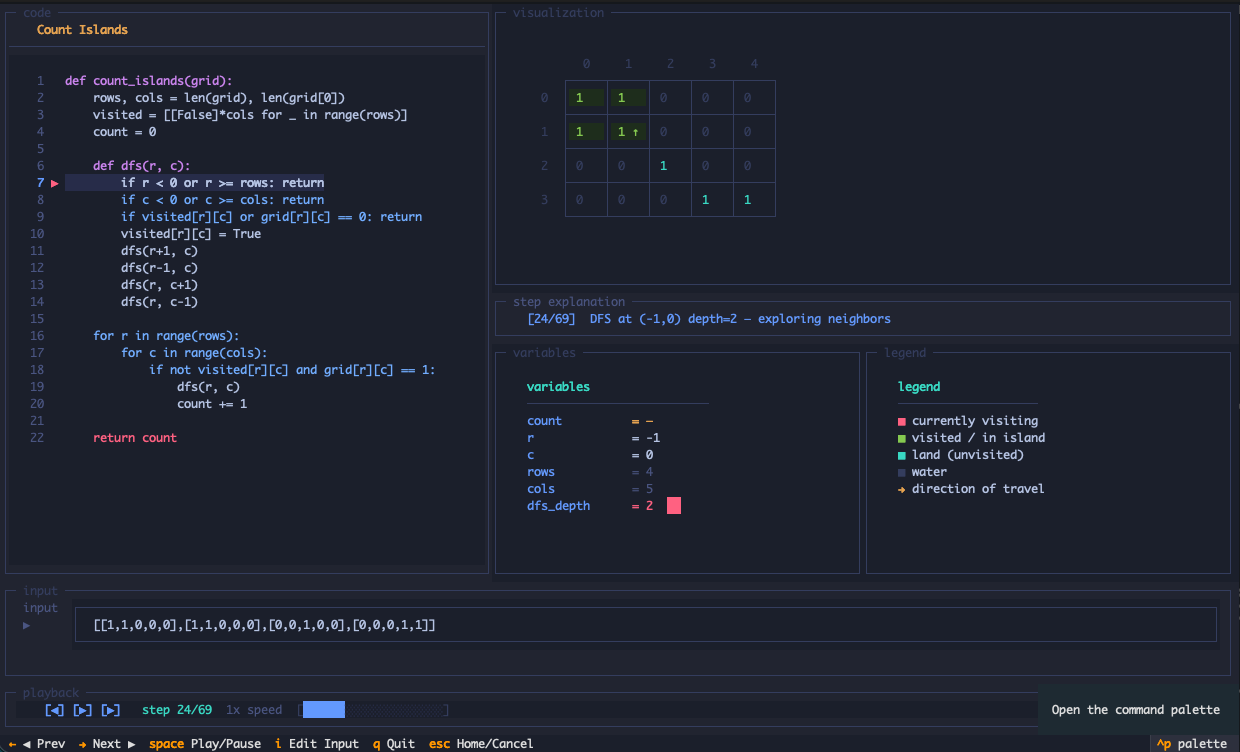This screenshot has height=752, width=1240.
Task: Click unvisited land cell row 2 column 2
Action: point(670,166)
